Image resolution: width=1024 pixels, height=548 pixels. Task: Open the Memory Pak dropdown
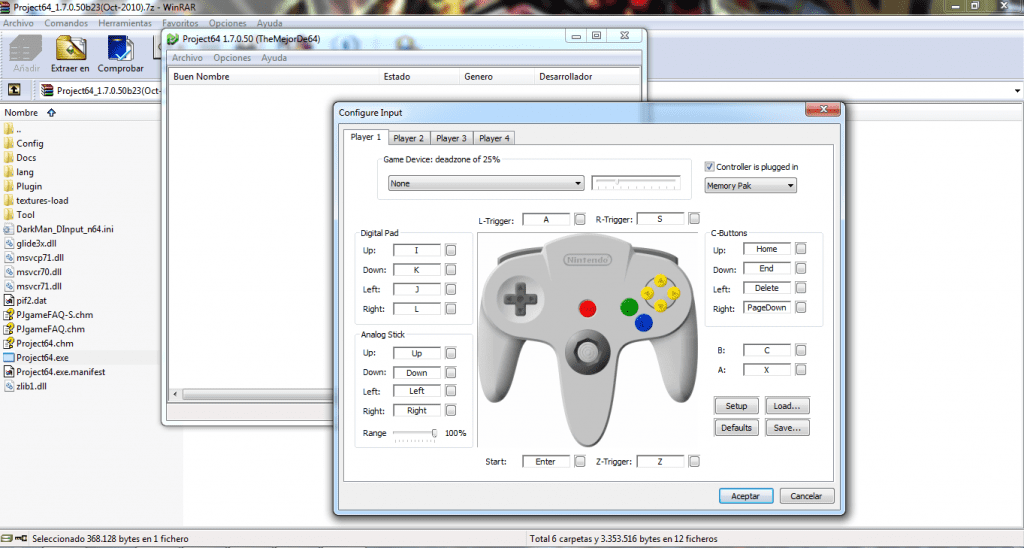coord(750,185)
